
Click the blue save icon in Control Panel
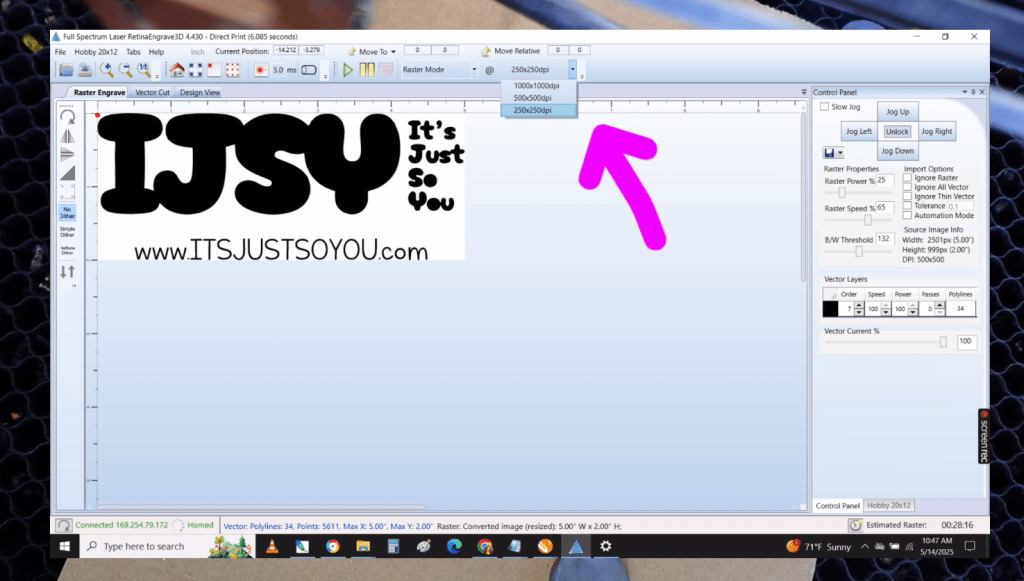click(x=829, y=153)
